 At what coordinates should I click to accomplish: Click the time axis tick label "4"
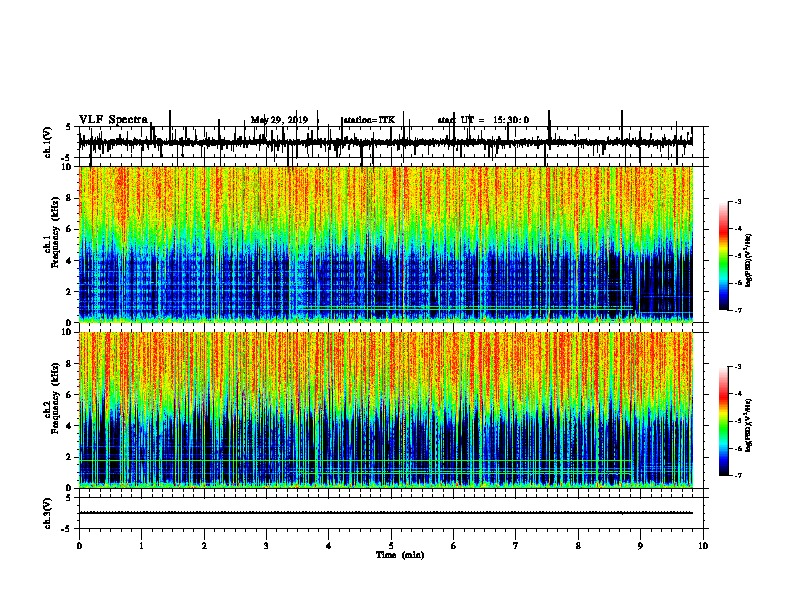329,546
